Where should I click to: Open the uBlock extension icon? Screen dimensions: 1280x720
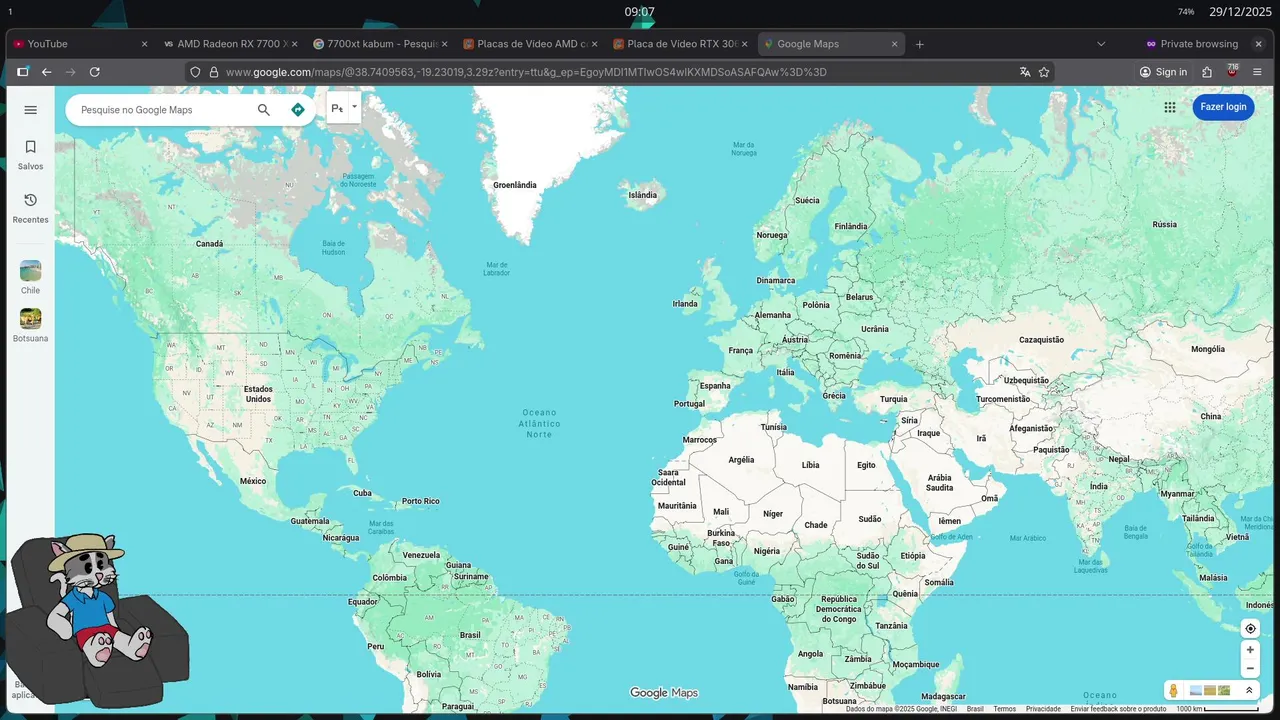pos(1232,71)
